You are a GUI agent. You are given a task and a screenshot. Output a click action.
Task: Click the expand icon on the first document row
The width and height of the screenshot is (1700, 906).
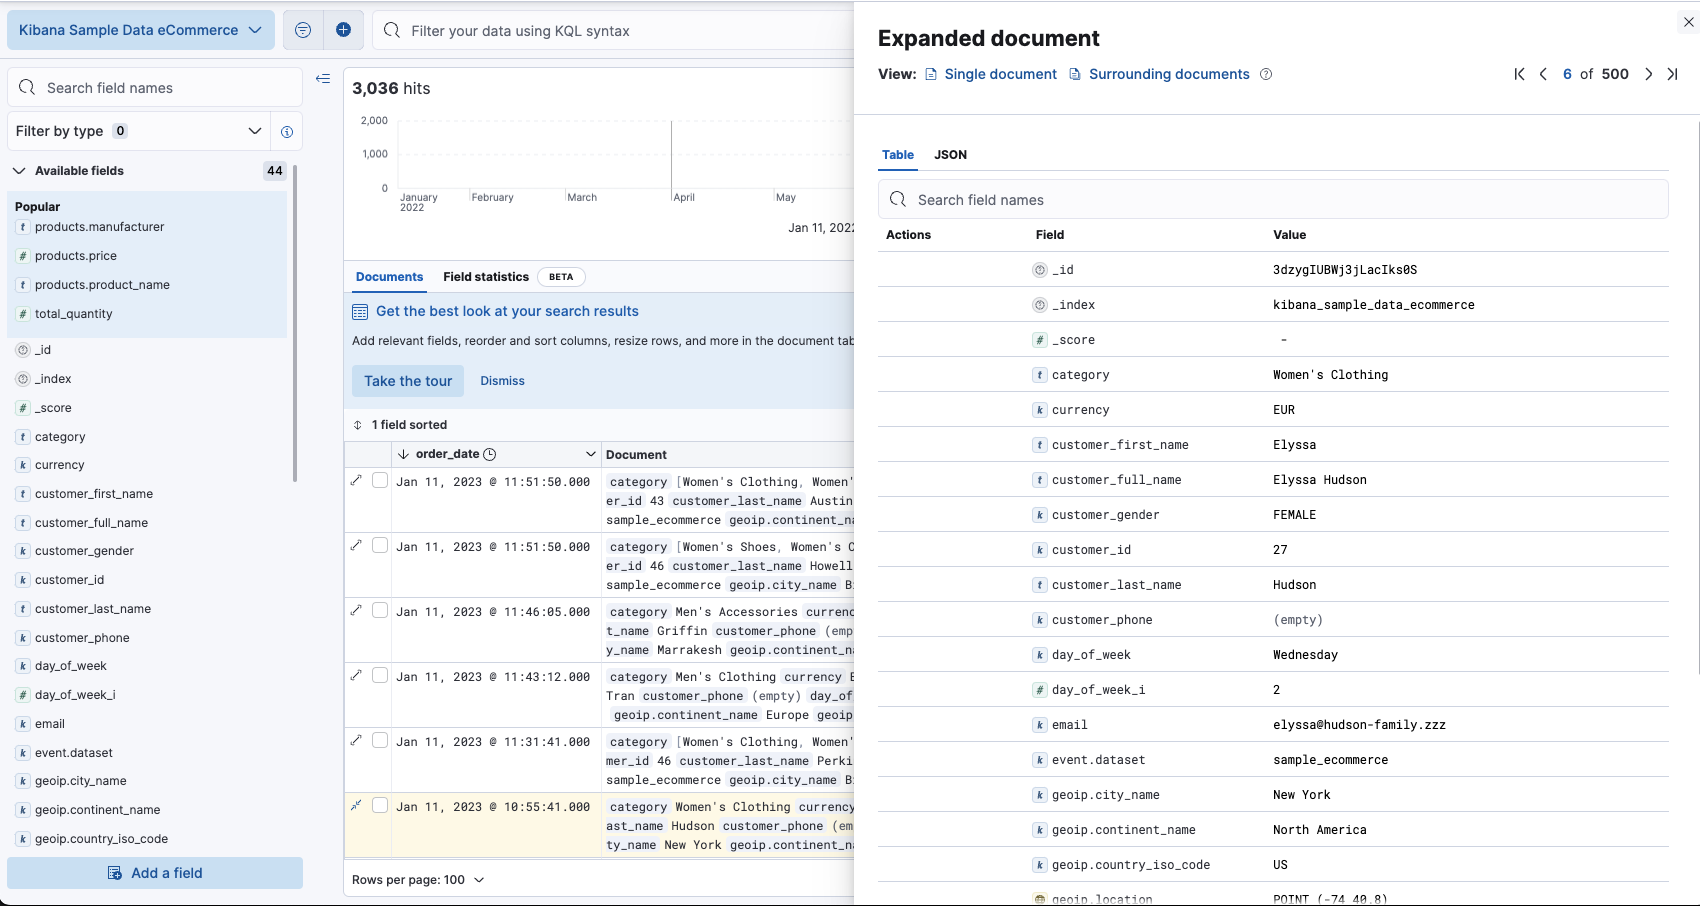pyautogui.click(x=357, y=480)
